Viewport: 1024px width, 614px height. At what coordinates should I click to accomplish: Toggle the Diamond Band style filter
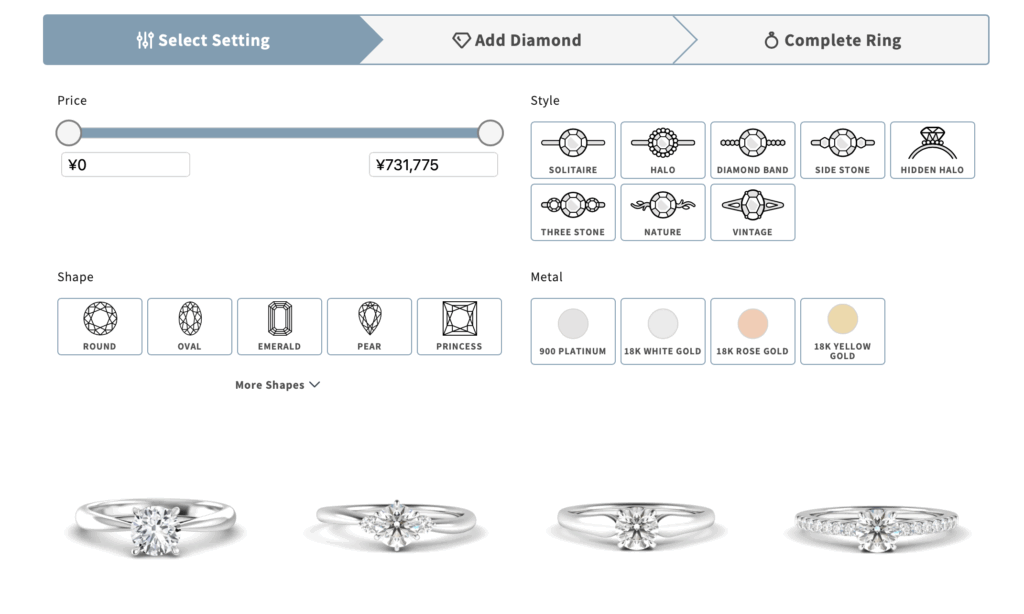(752, 150)
